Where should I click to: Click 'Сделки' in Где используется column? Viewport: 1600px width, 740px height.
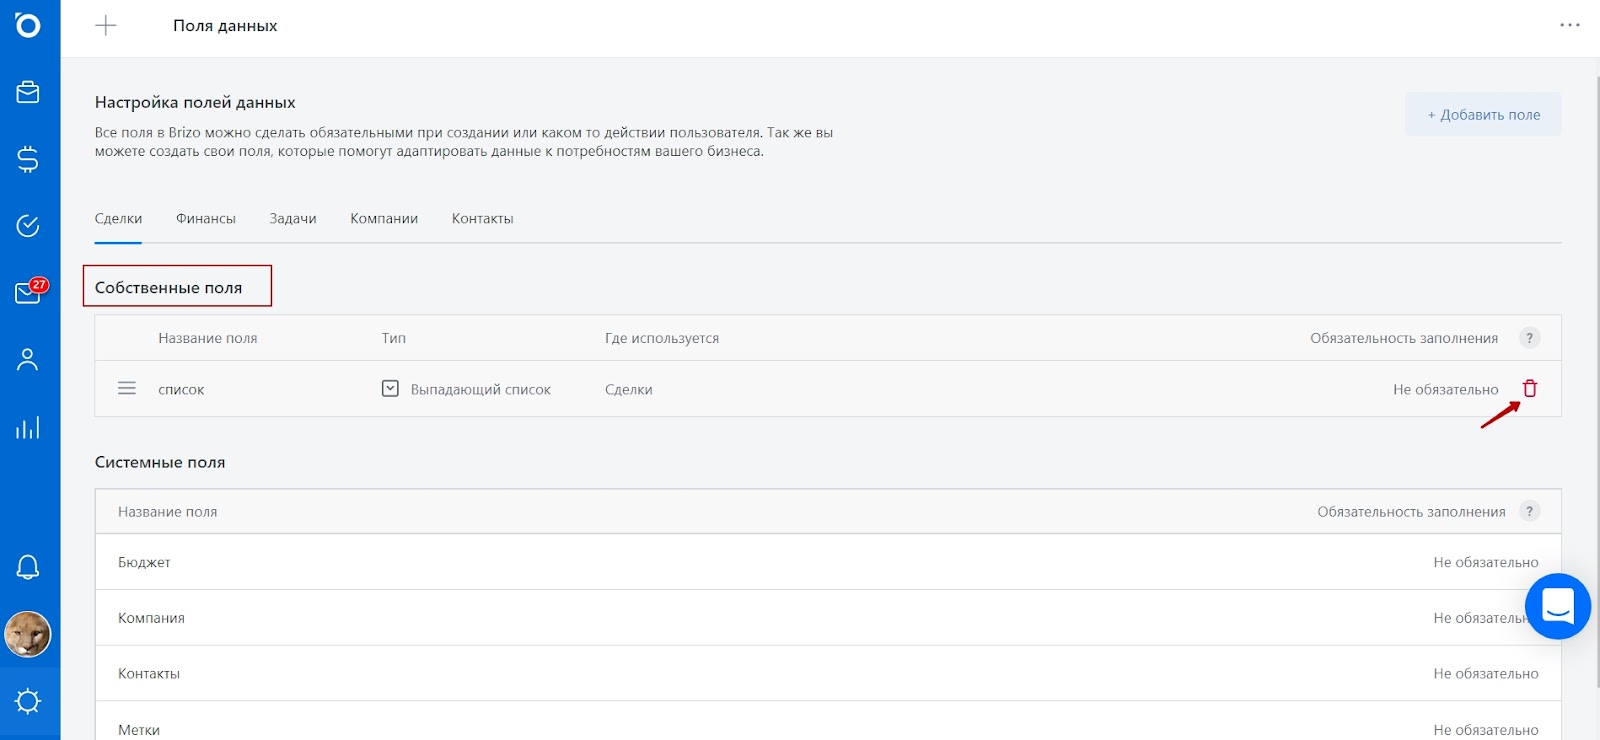tap(629, 390)
